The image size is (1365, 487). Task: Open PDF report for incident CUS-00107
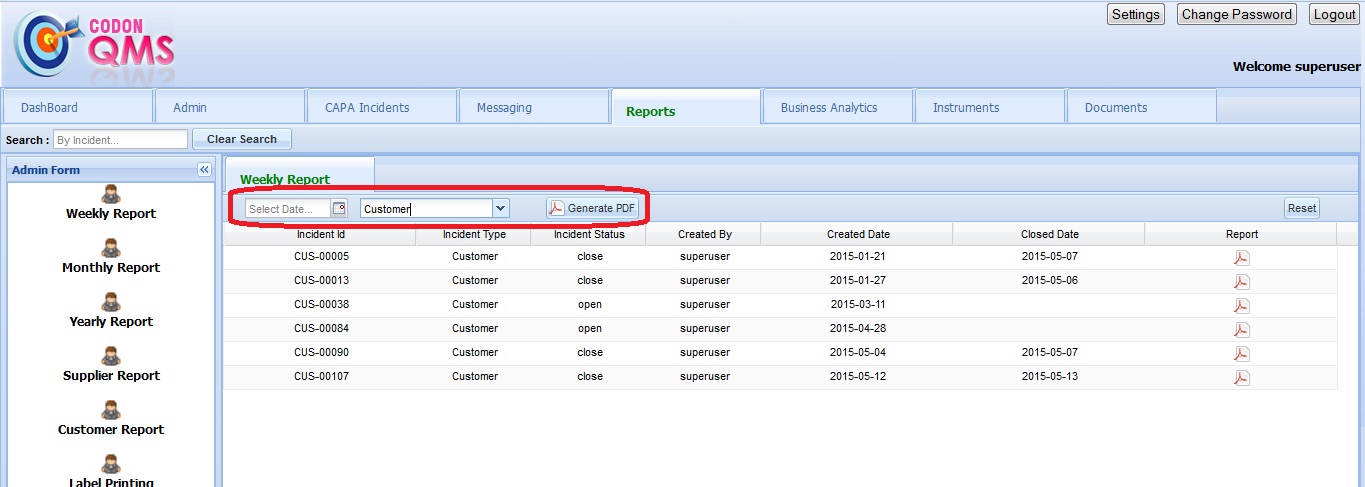click(1241, 377)
